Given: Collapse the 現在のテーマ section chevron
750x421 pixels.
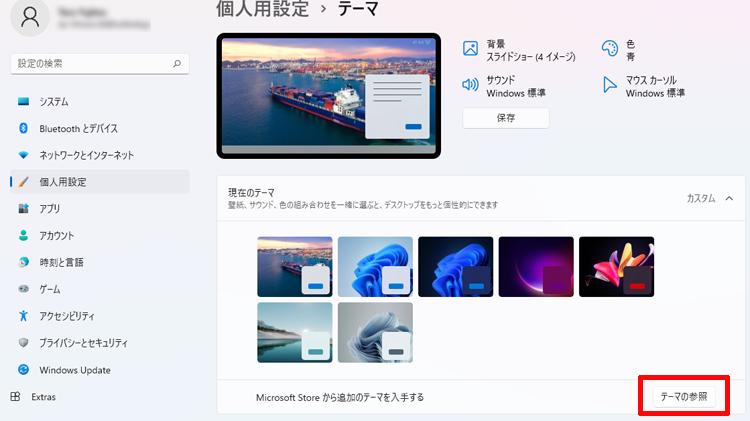Looking at the screenshot, I should (729, 198).
